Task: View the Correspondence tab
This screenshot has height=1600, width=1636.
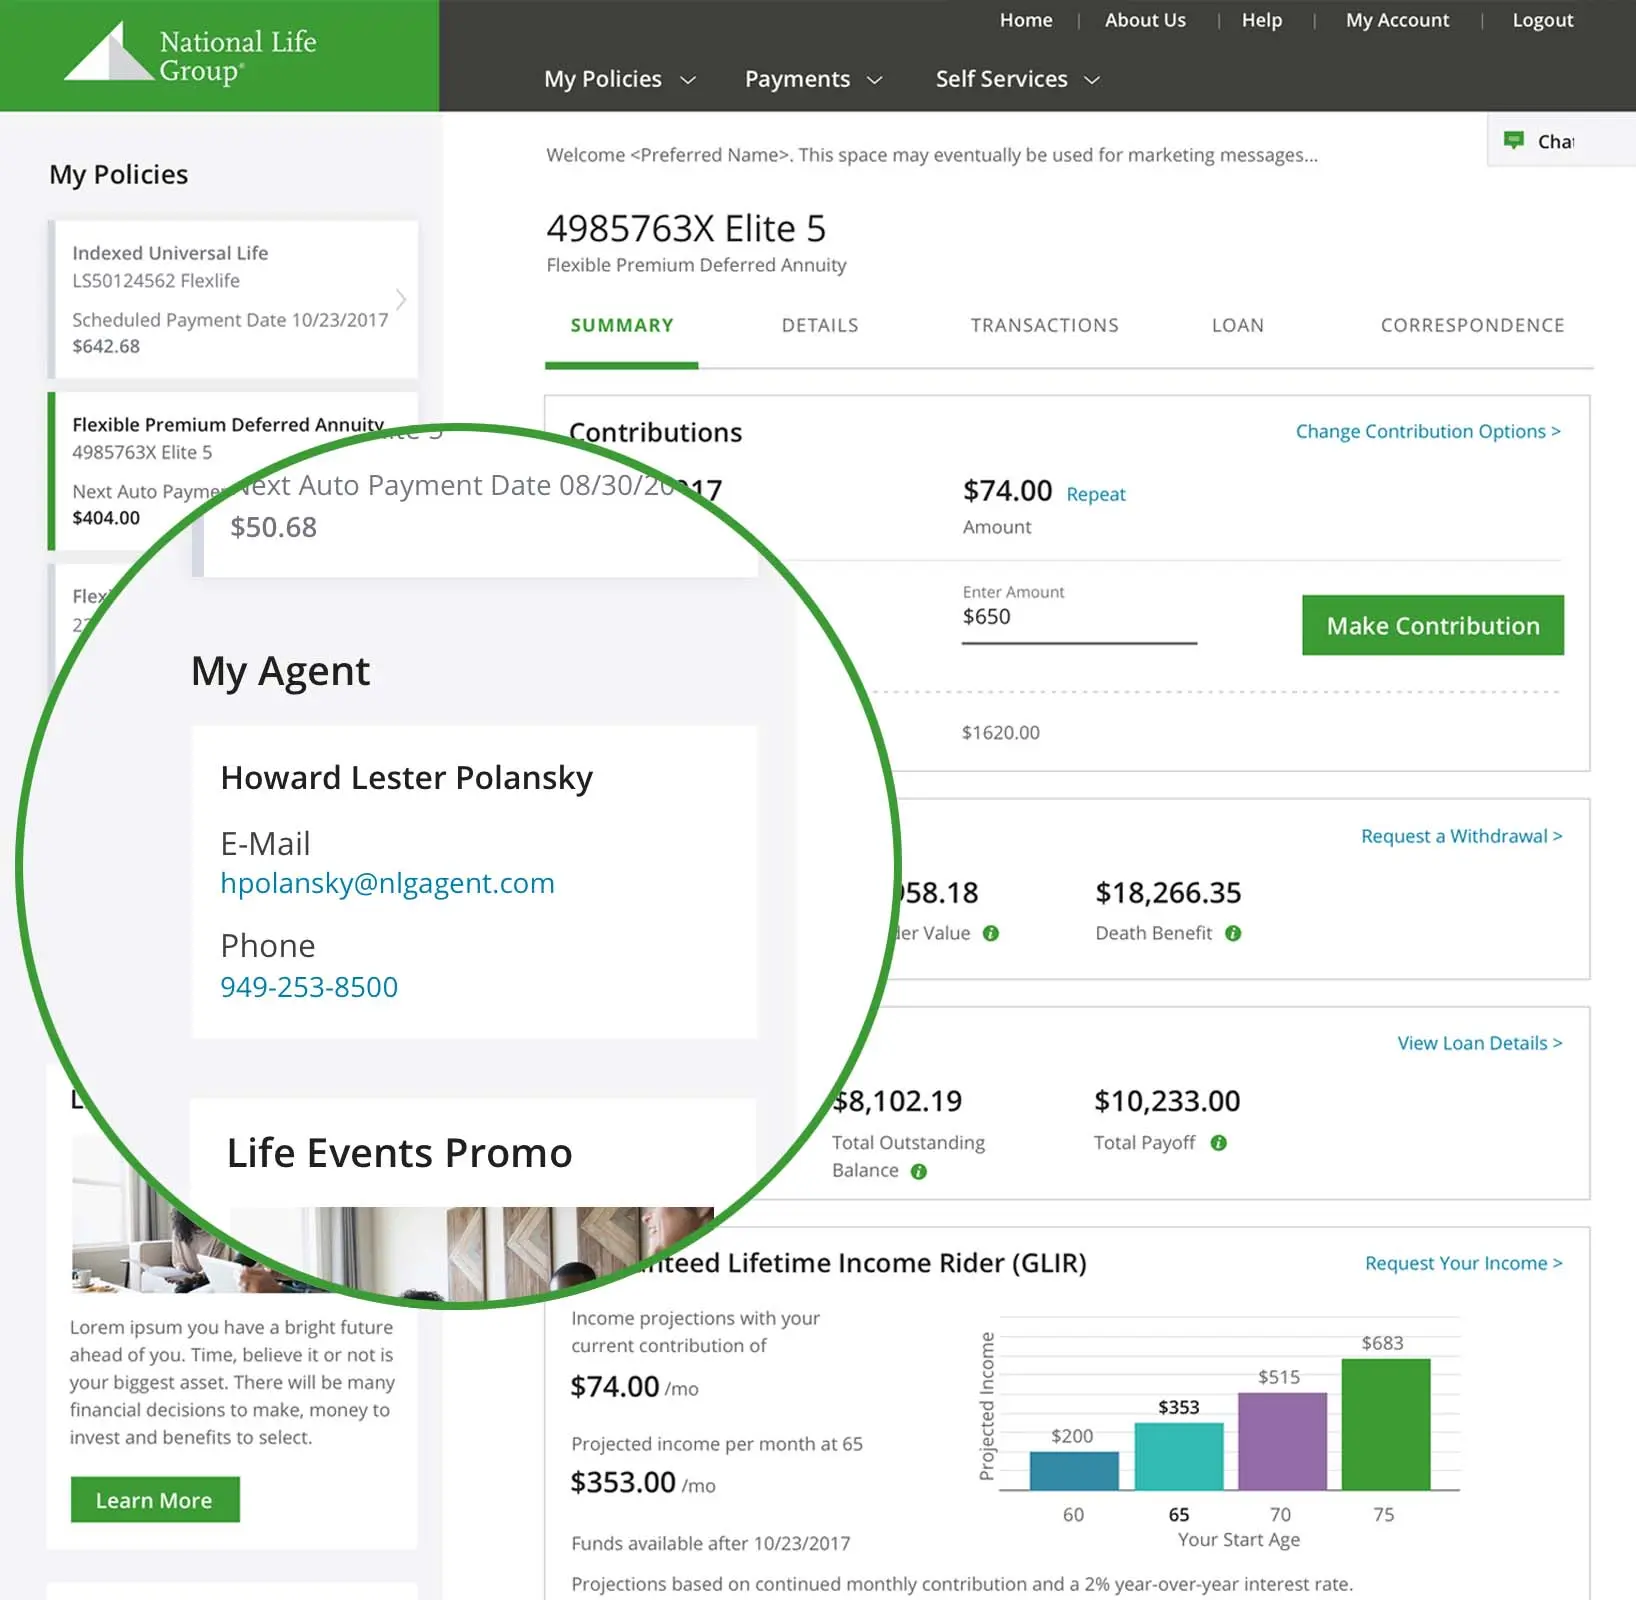Action: (1473, 325)
